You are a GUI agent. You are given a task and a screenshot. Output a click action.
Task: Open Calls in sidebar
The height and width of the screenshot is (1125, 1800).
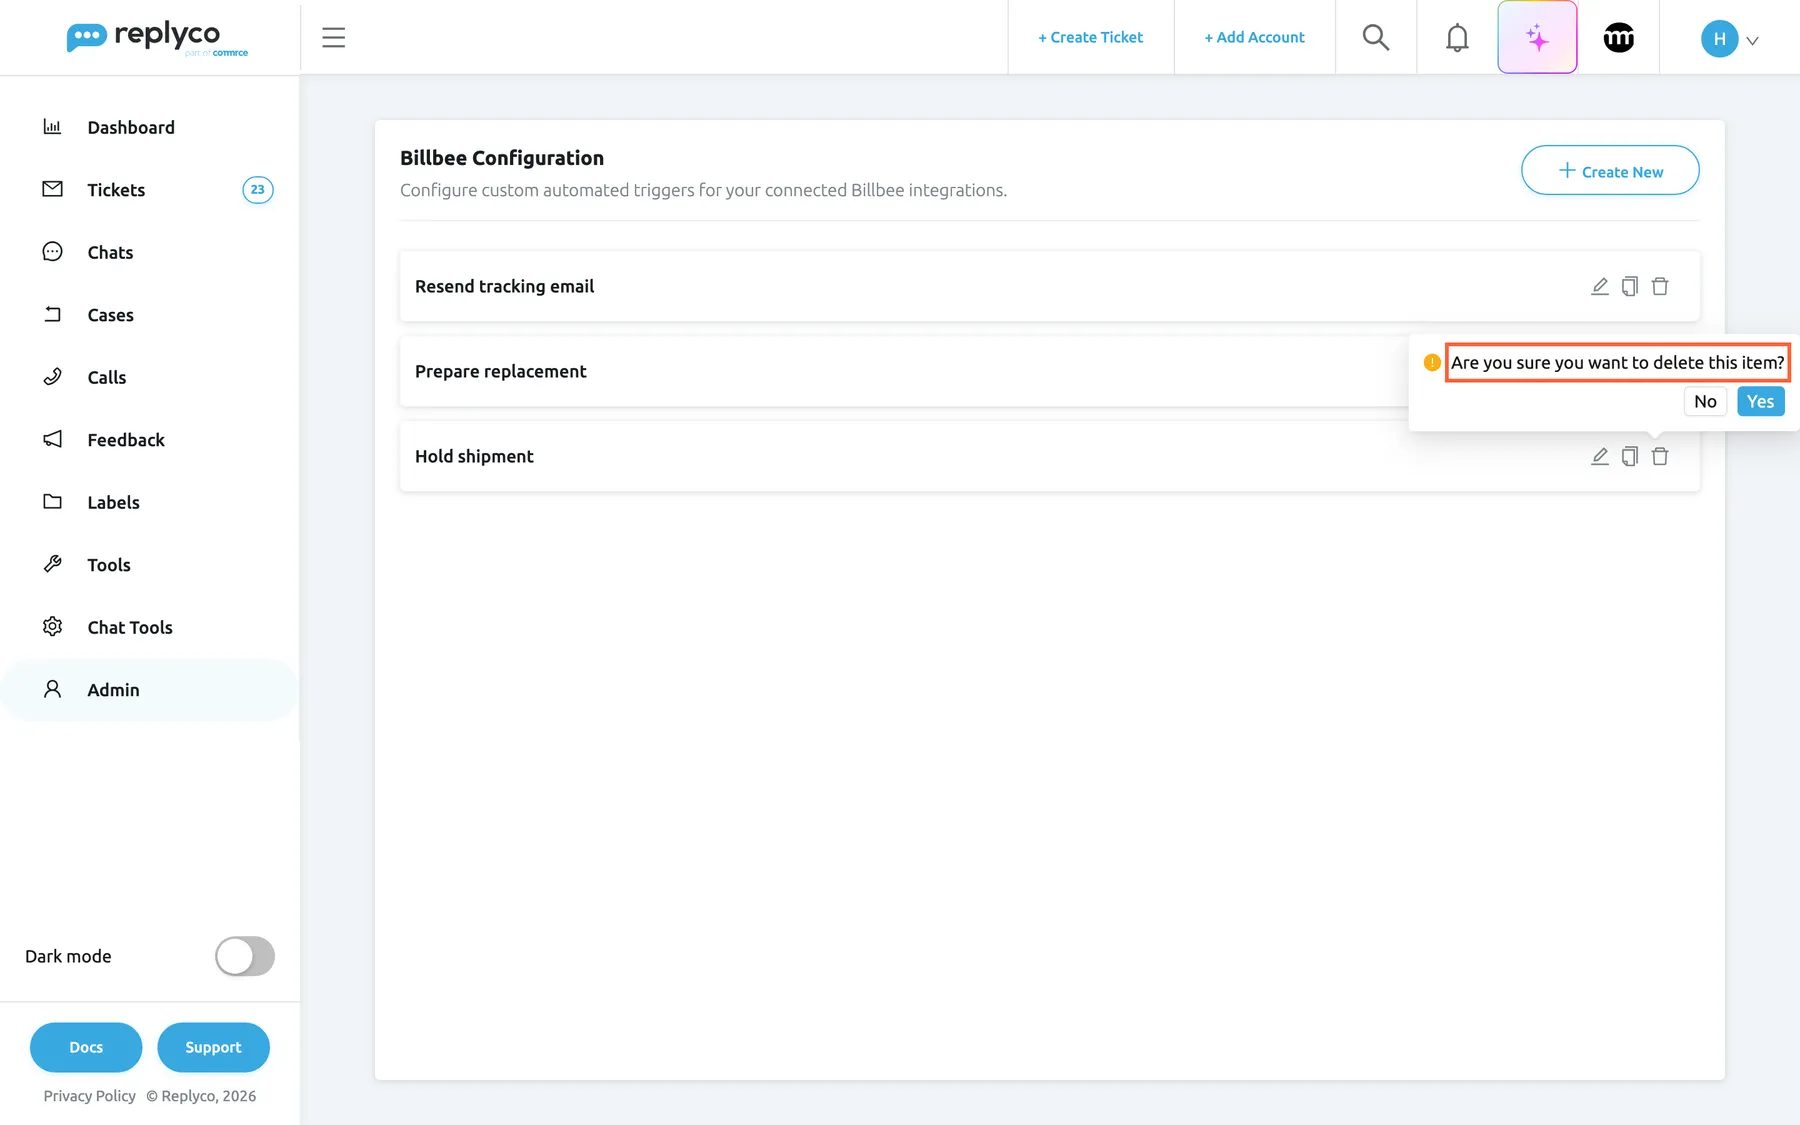pos(150,377)
